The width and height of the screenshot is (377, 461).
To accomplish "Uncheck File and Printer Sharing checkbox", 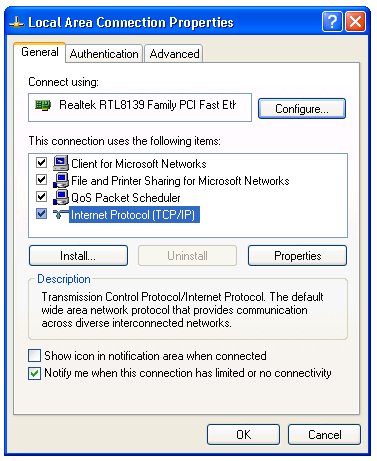I will pyautogui.click(x=41, y=180).
